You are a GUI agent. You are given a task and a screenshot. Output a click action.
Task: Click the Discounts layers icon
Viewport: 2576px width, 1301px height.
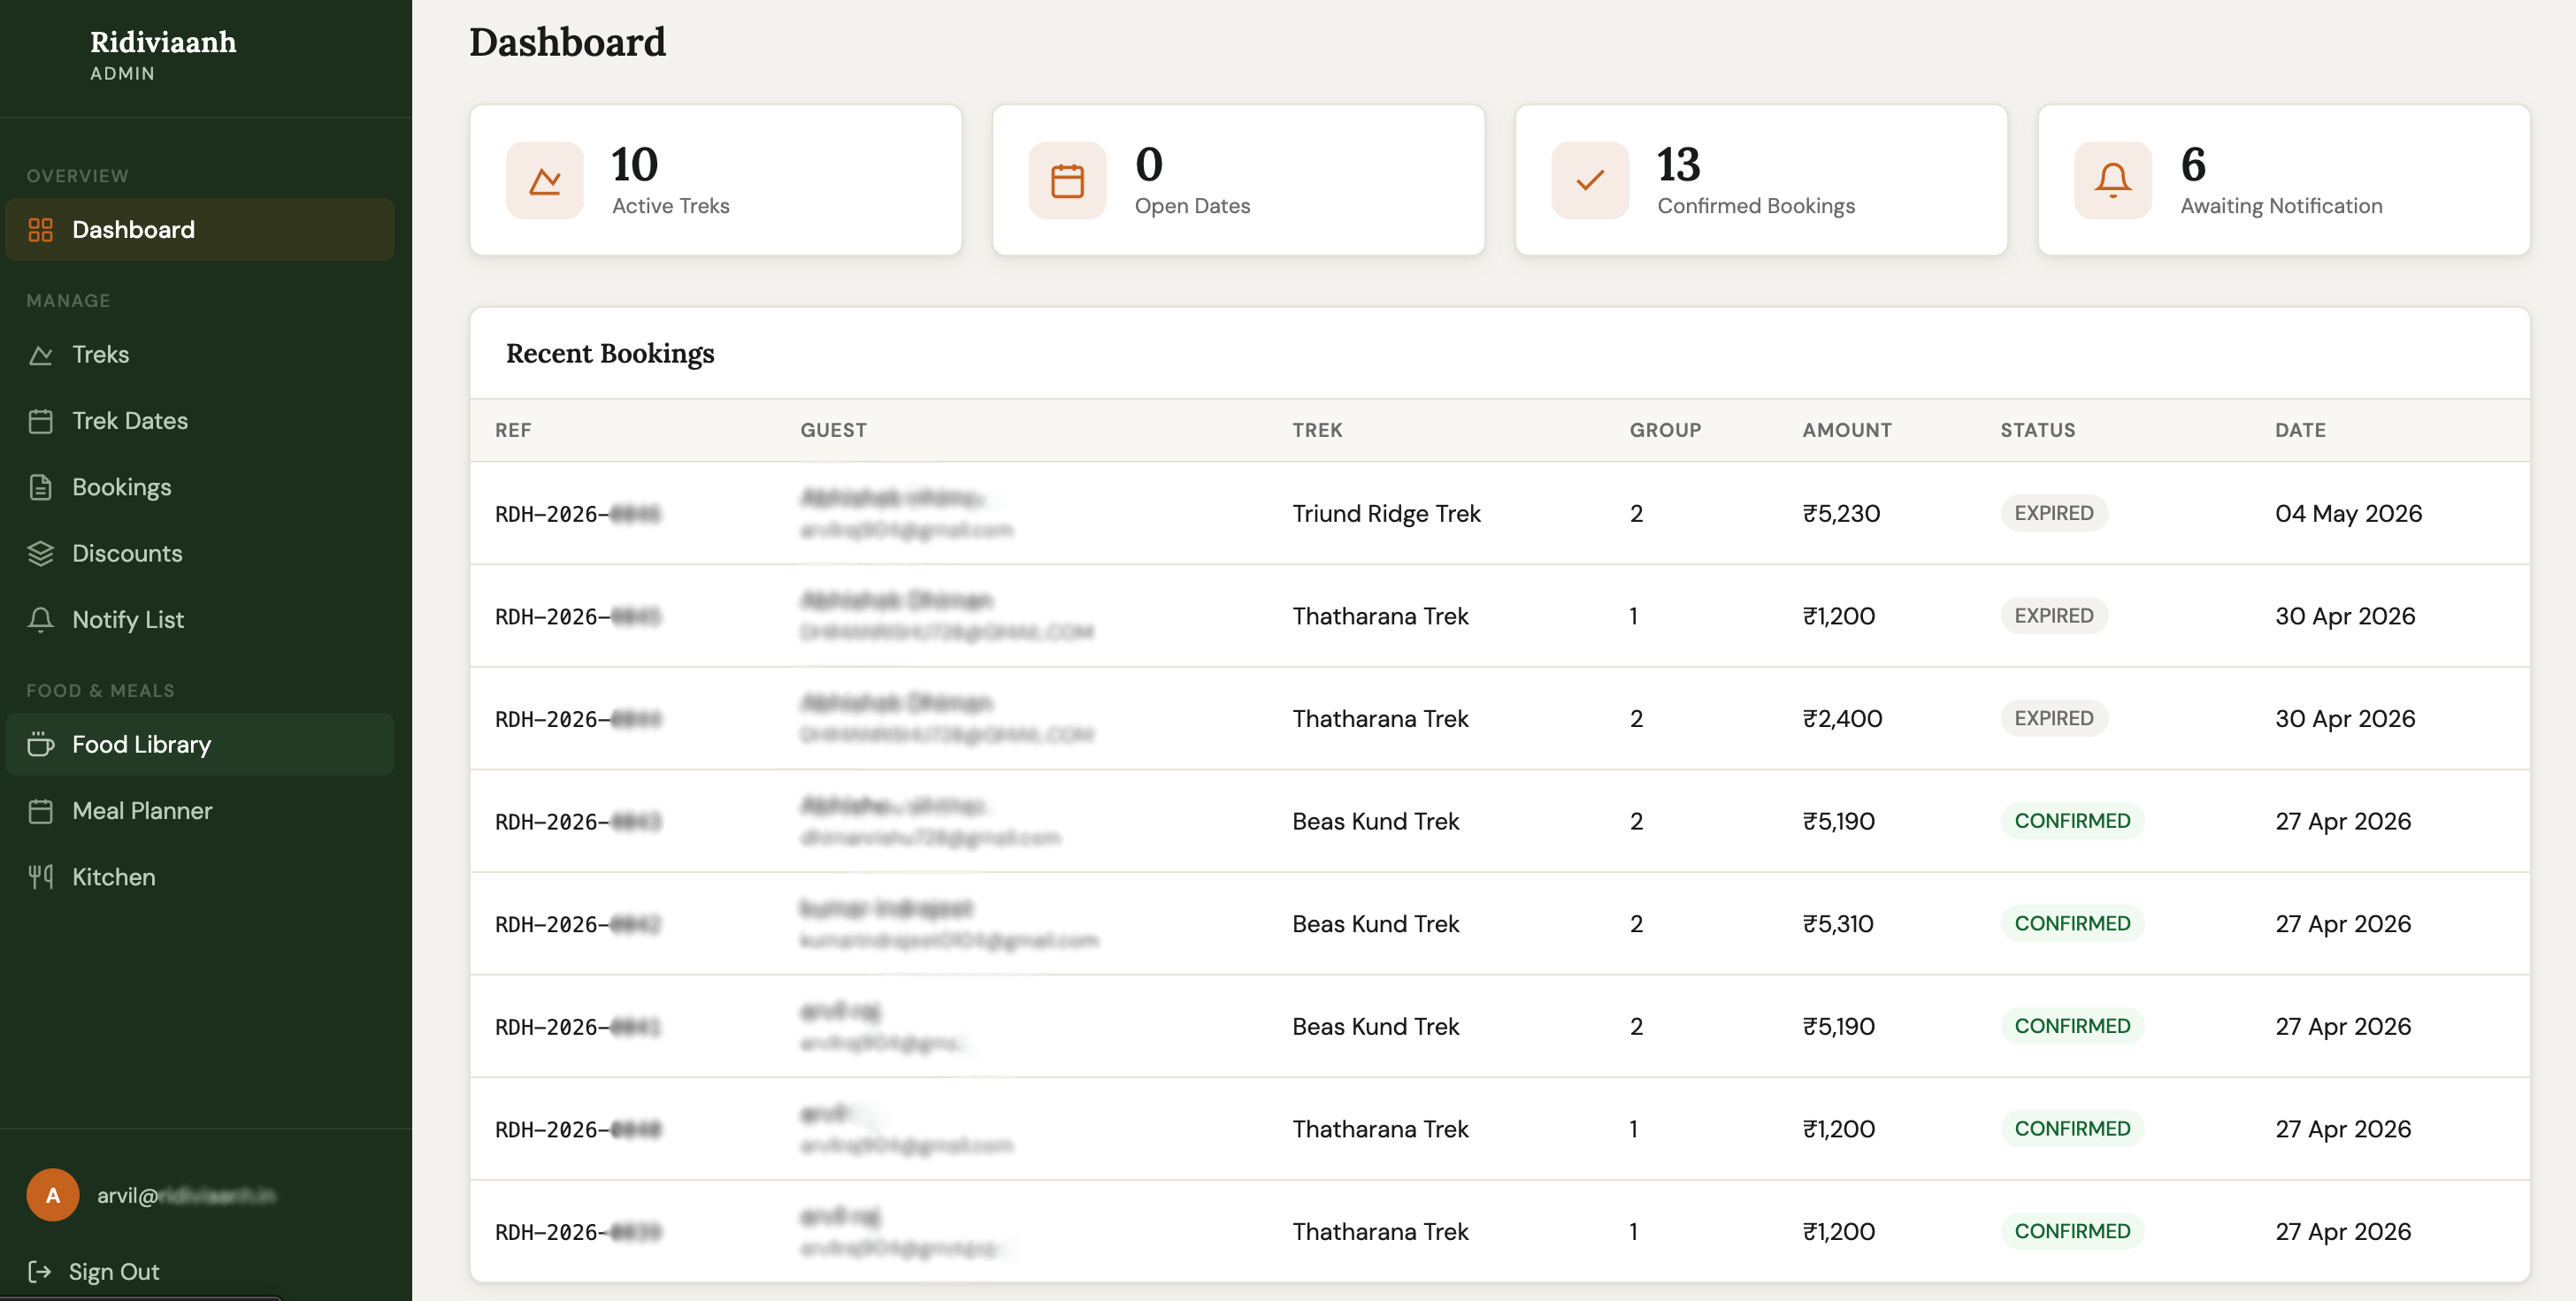(x=41, y=553)
